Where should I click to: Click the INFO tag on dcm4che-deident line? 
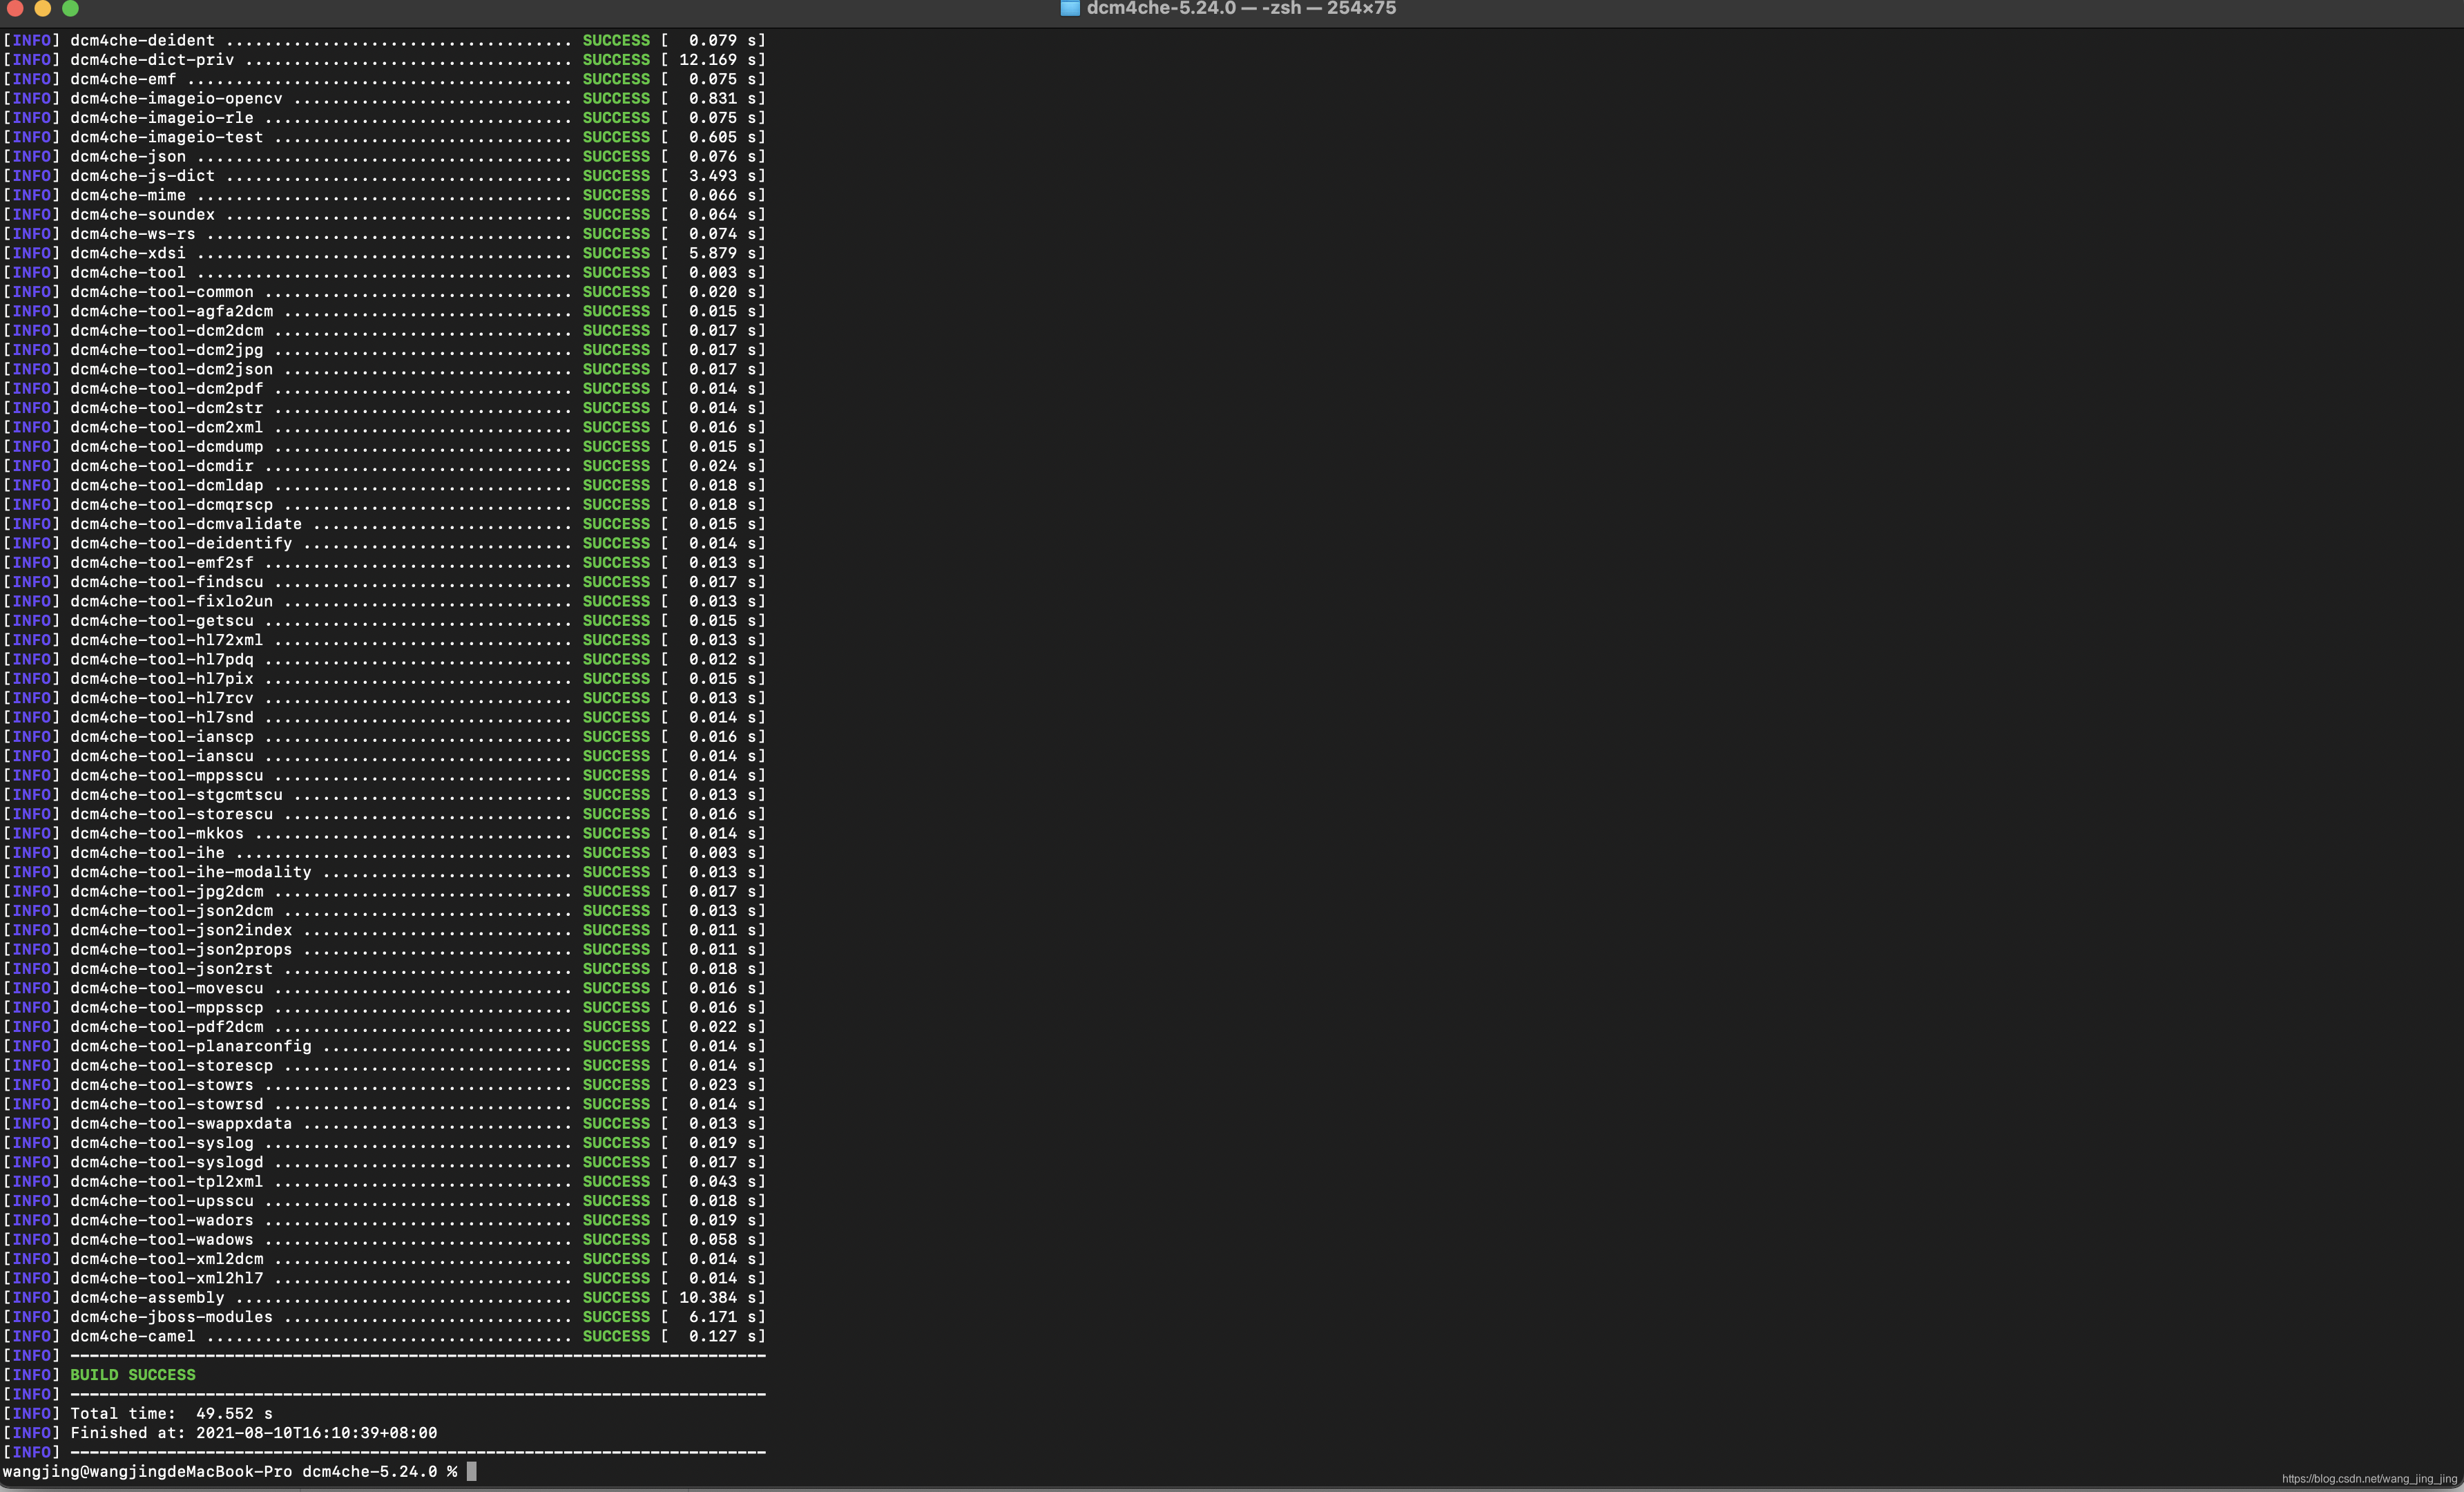31,40
